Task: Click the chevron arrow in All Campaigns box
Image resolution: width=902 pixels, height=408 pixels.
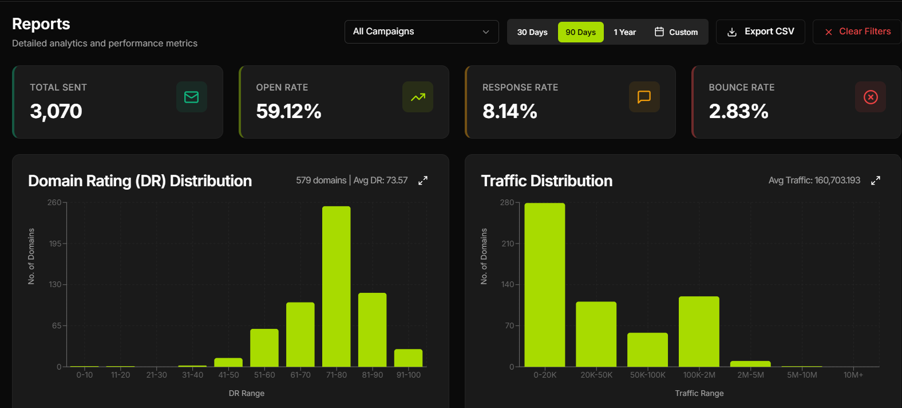Action: pyautogui.click(x=486, y=32)
